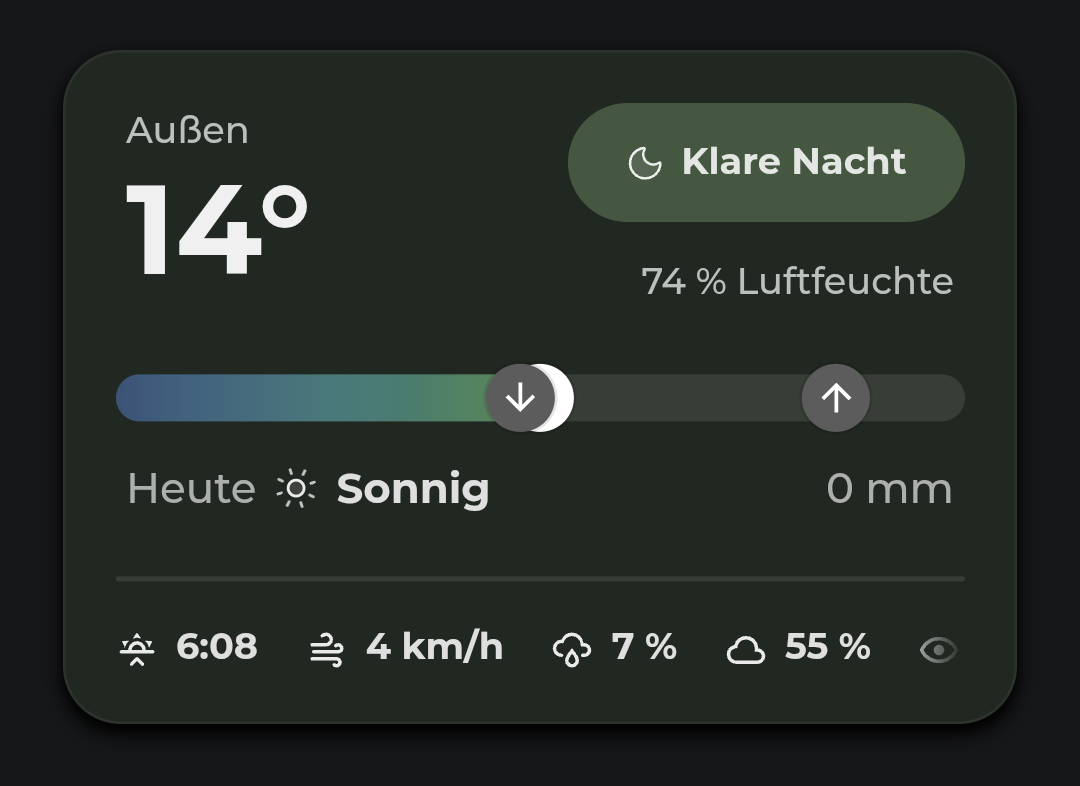The width and height of the screenshot is (1080, 786).
Task: Select the up arrow high temperature marker
Action: (x=835, y=397)
